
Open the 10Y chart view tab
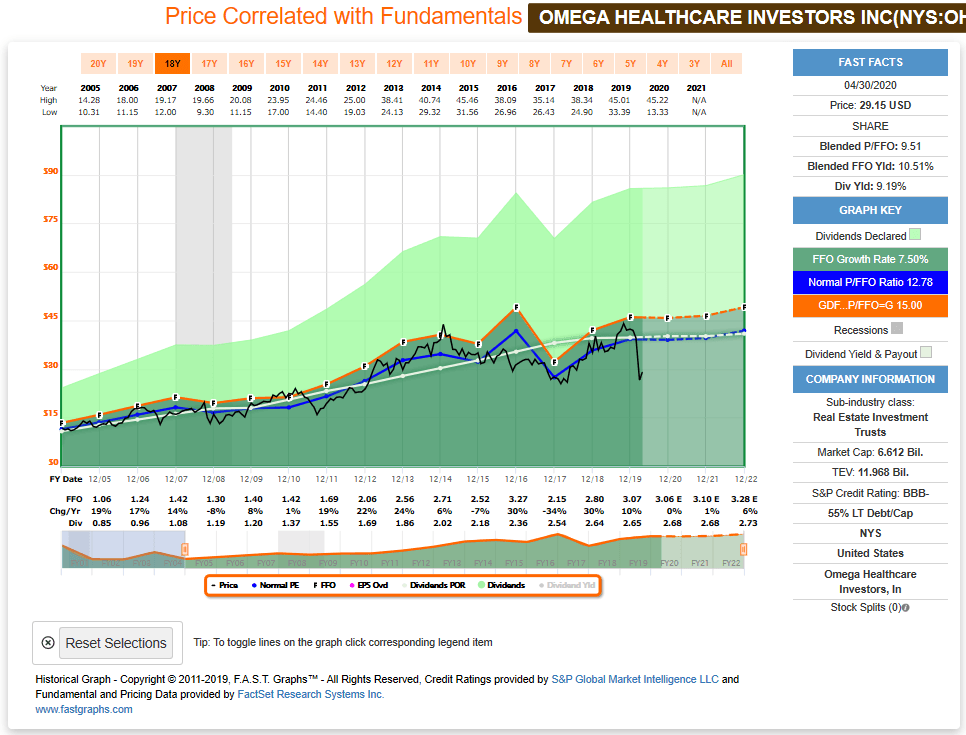click(467, 62)
